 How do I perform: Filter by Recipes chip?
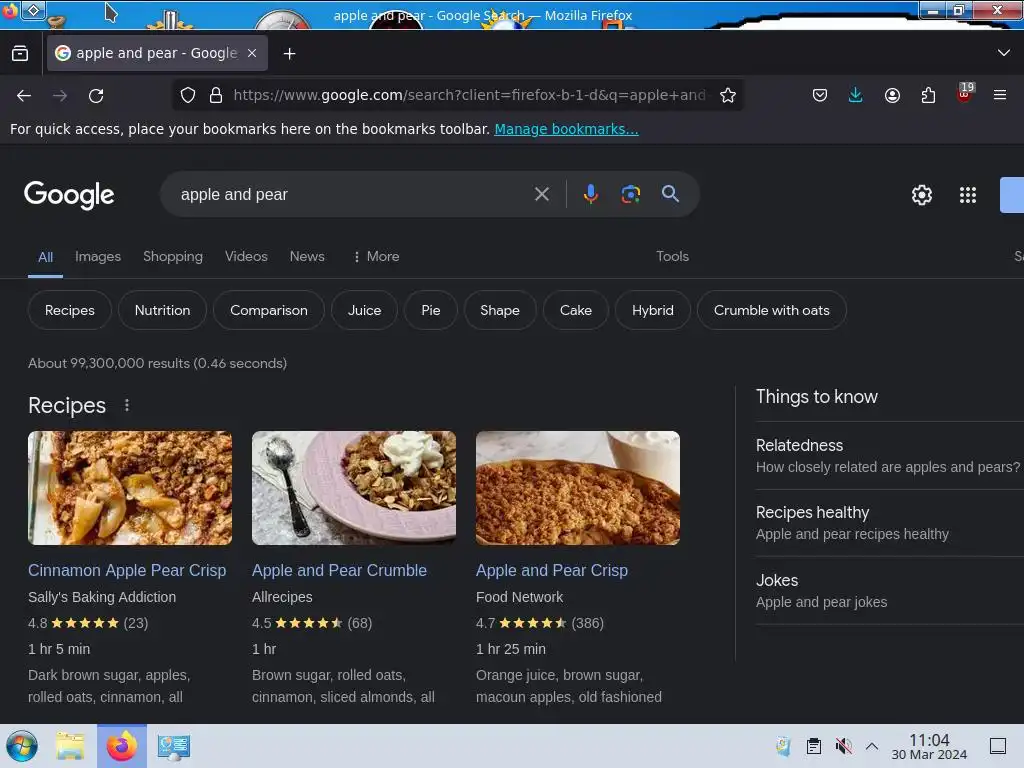point(70,310)
